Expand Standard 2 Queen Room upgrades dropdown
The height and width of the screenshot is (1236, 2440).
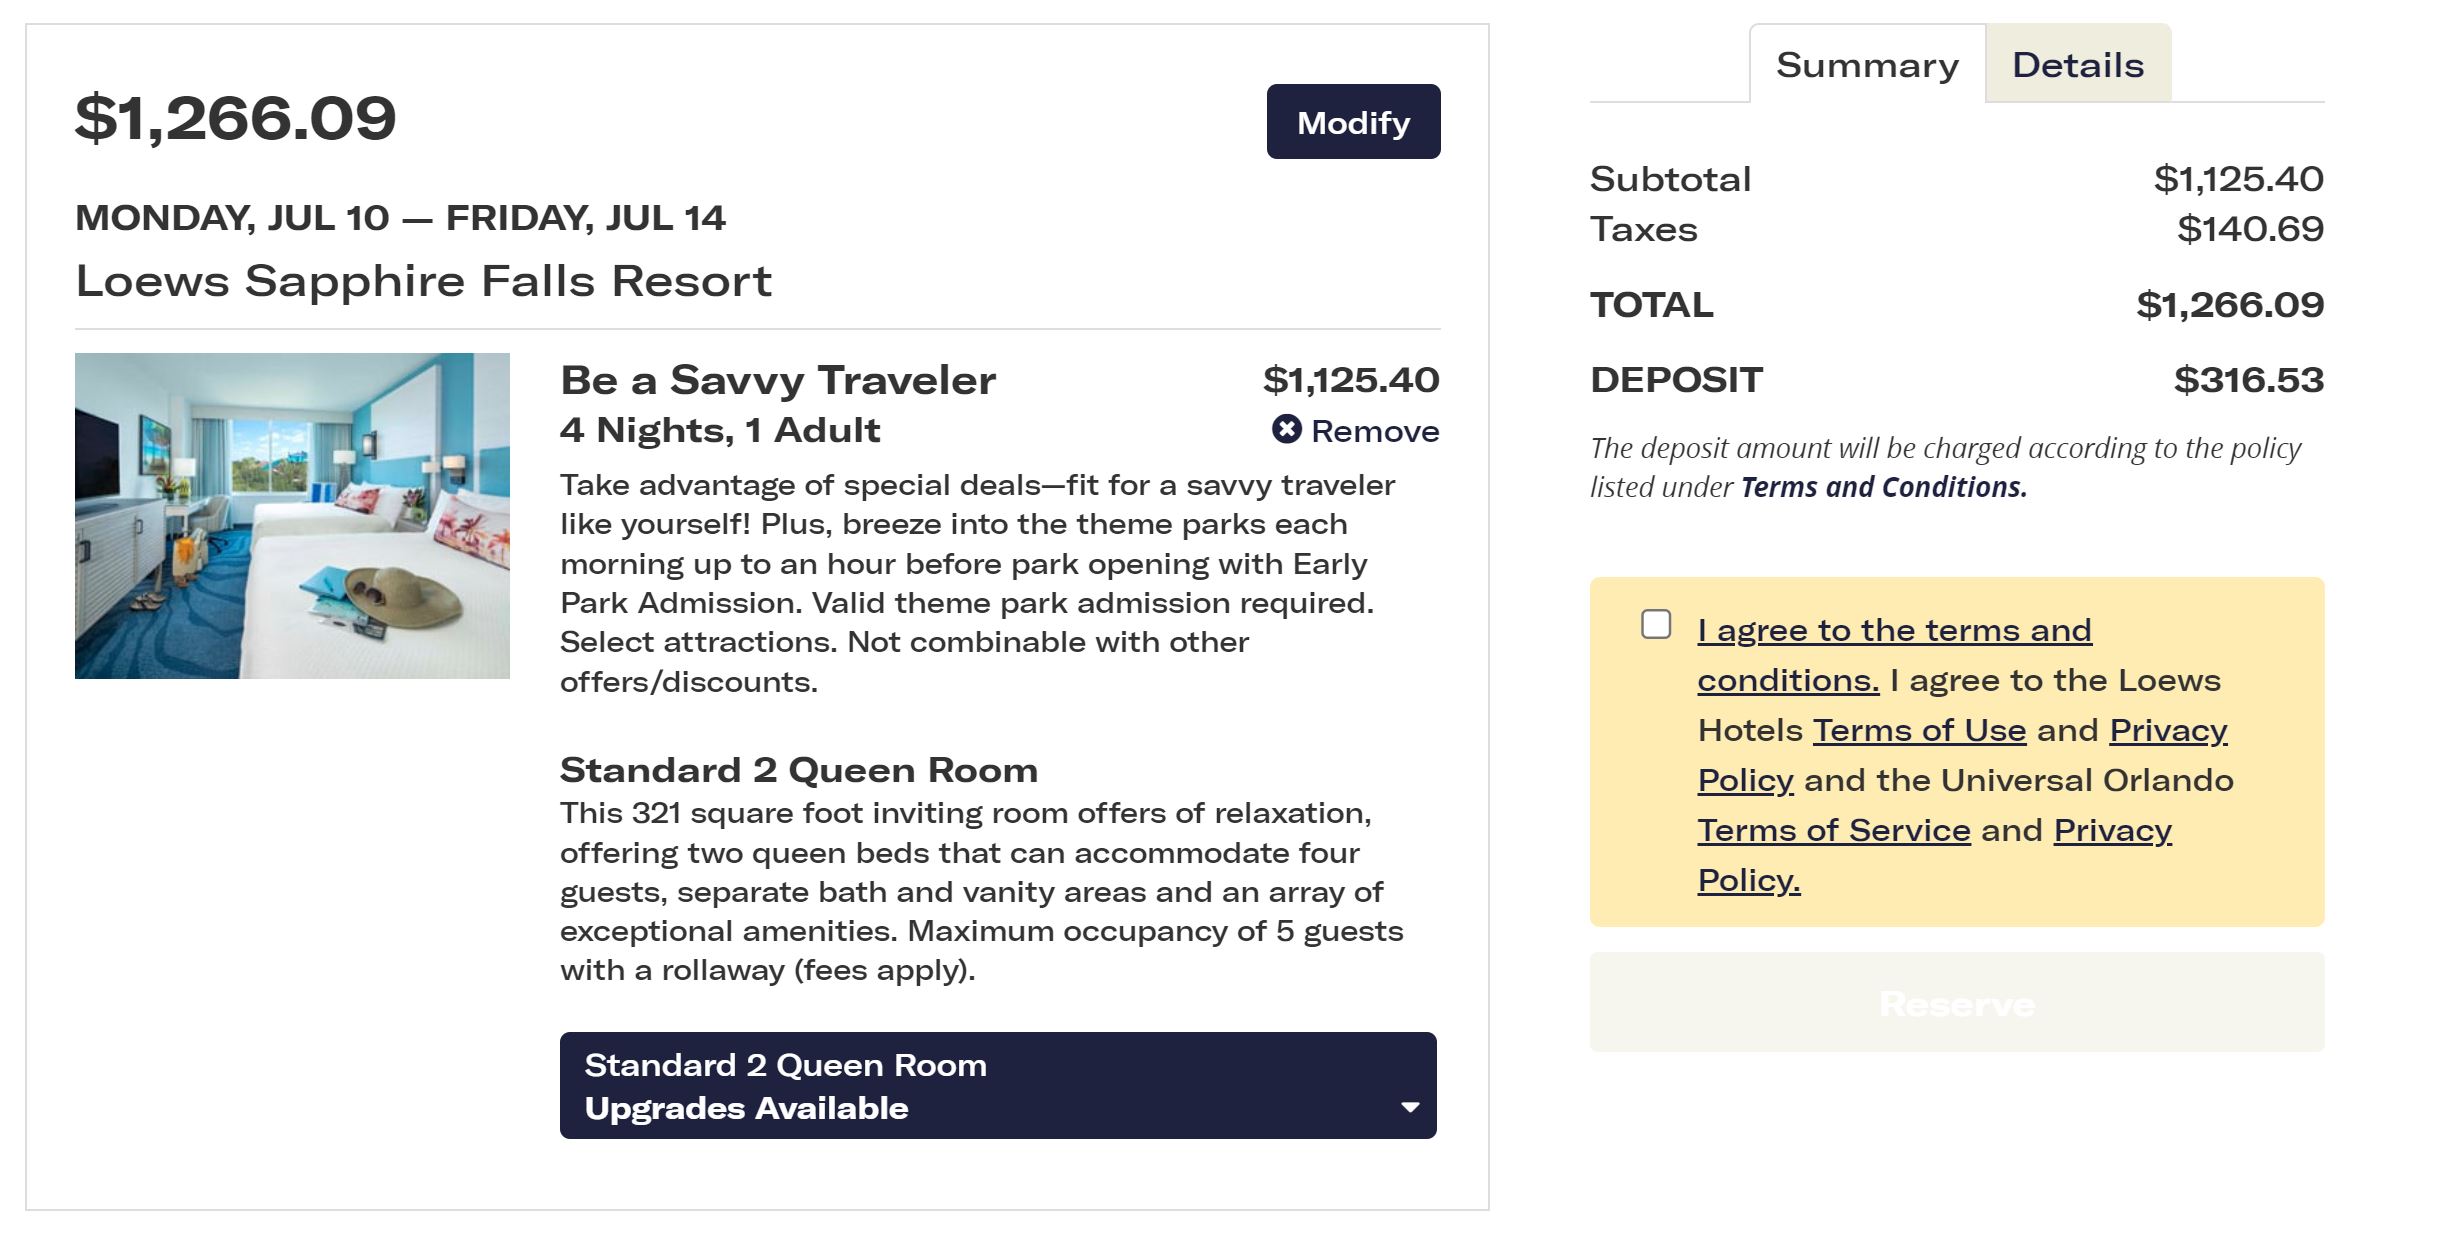(998, 1085)
